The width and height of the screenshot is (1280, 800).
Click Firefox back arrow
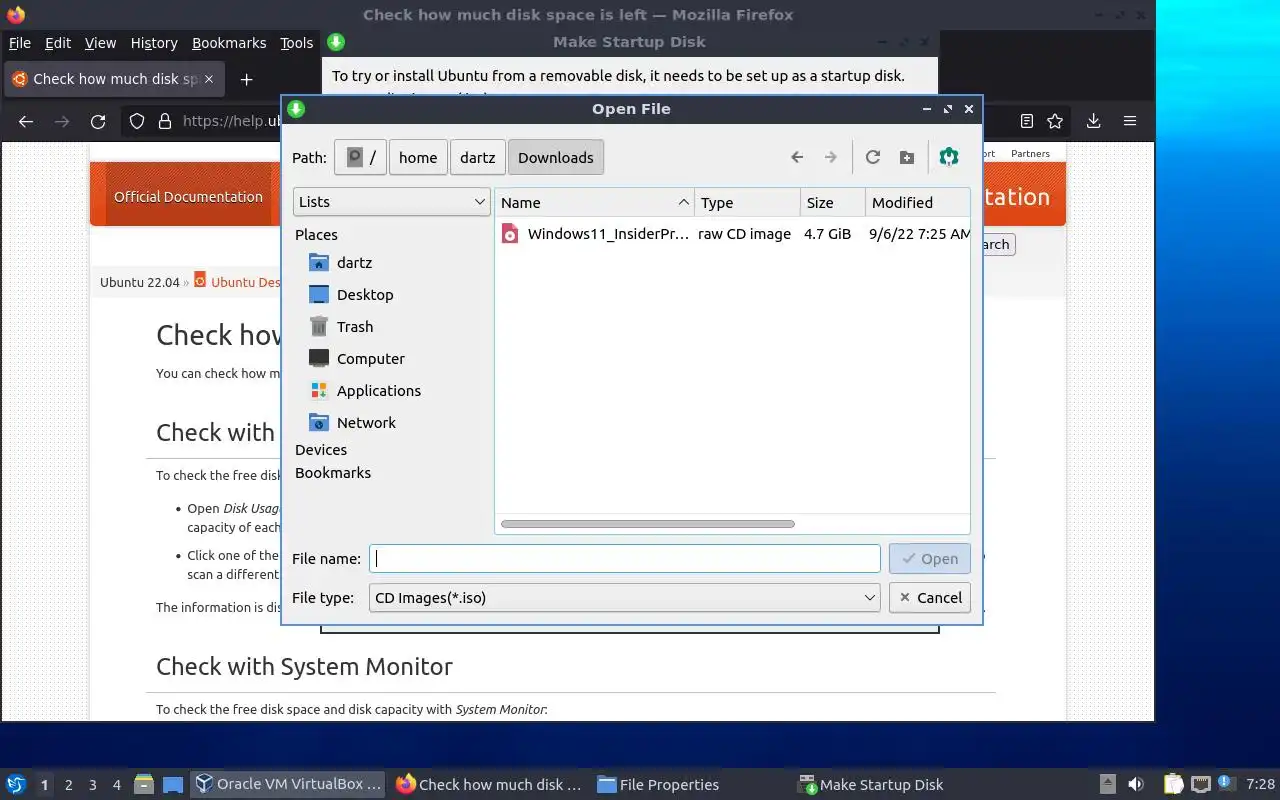tap(26, 121)
